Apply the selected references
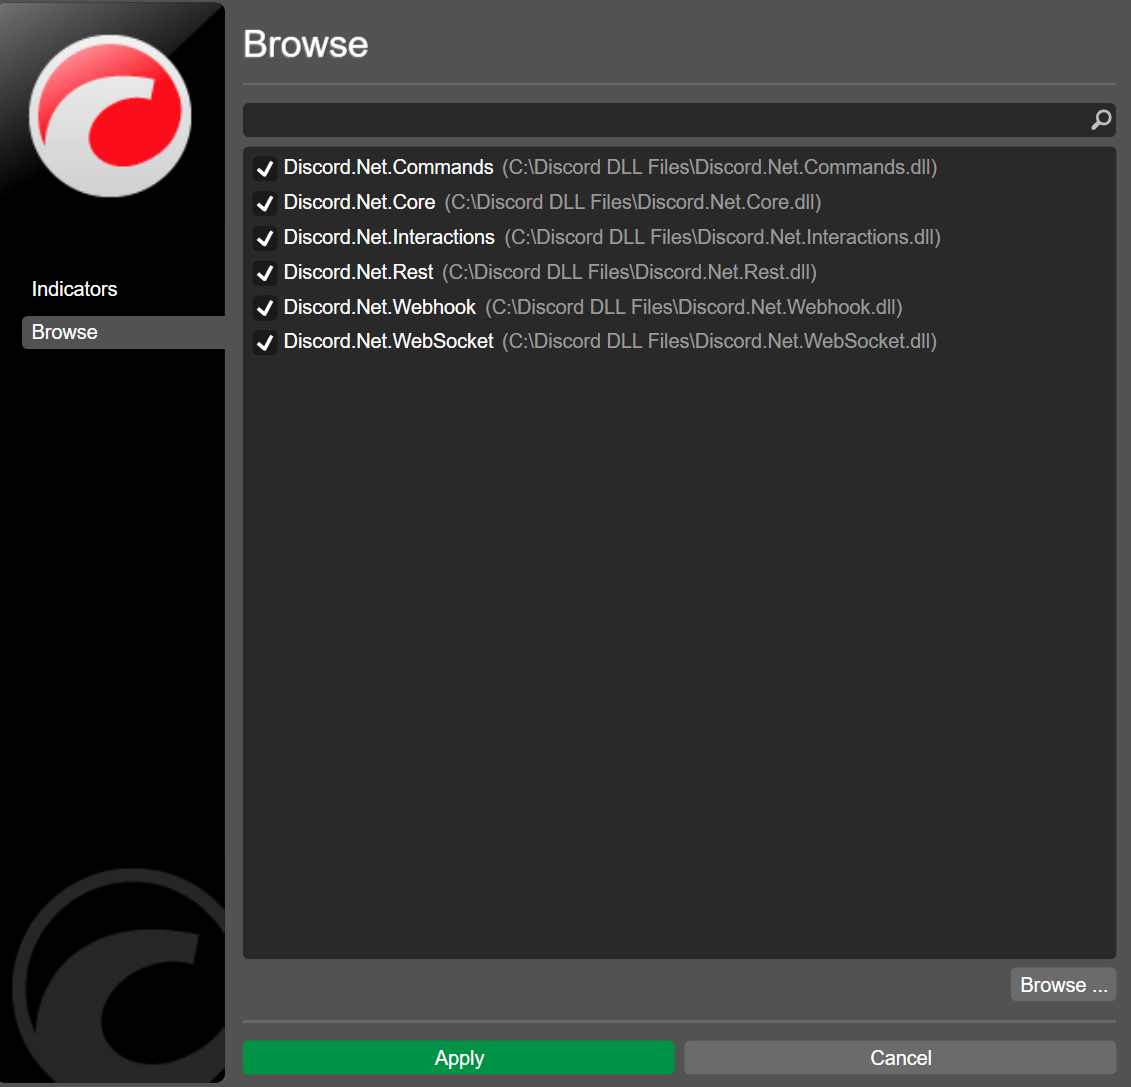The image size is (1131, 1087). (x=459, y=1057)
